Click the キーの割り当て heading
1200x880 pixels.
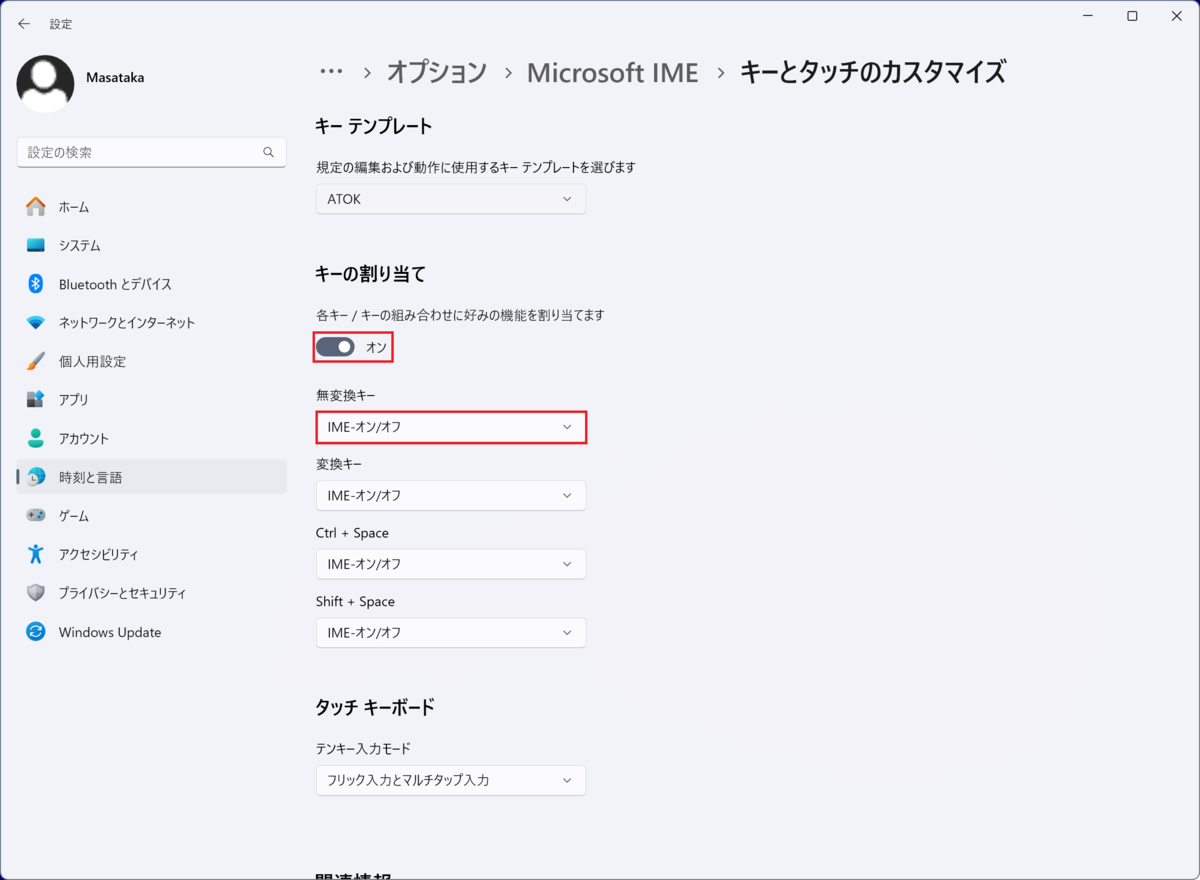tap(371, 273)
